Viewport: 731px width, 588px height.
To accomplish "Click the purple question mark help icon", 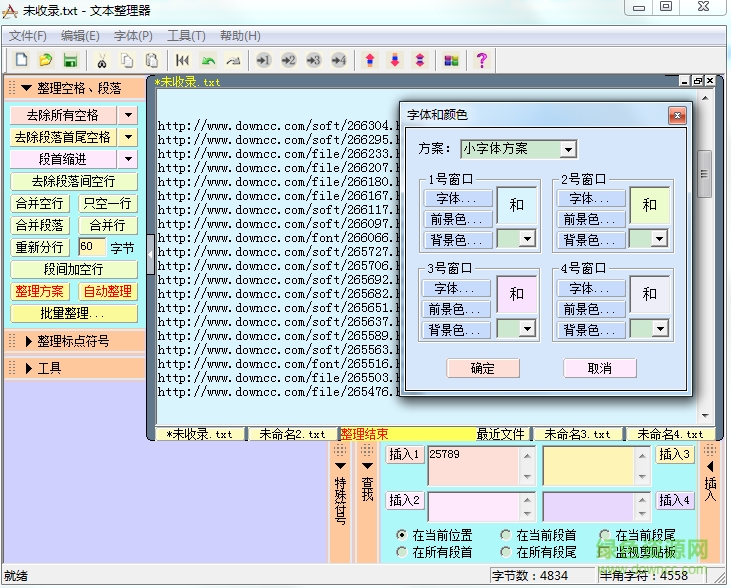I will [481, 60].
